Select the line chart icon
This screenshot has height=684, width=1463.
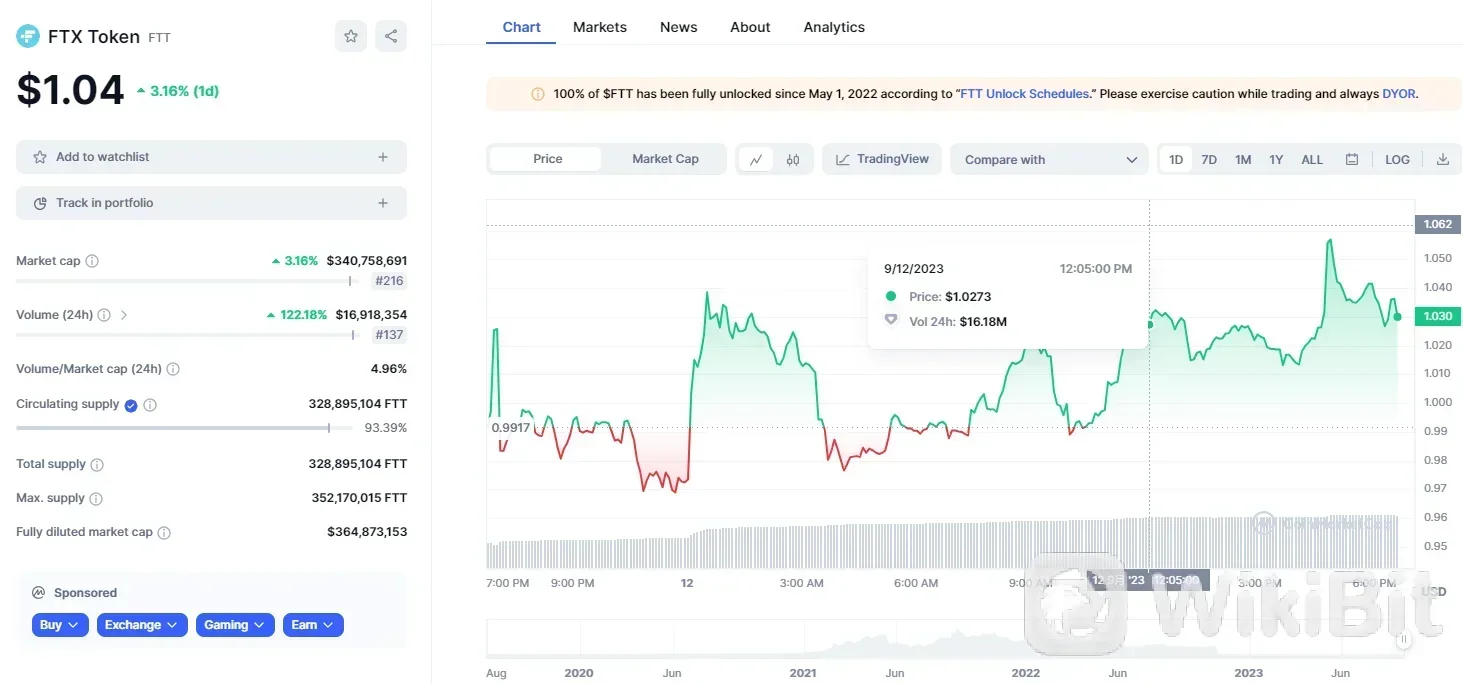(756, 159)
